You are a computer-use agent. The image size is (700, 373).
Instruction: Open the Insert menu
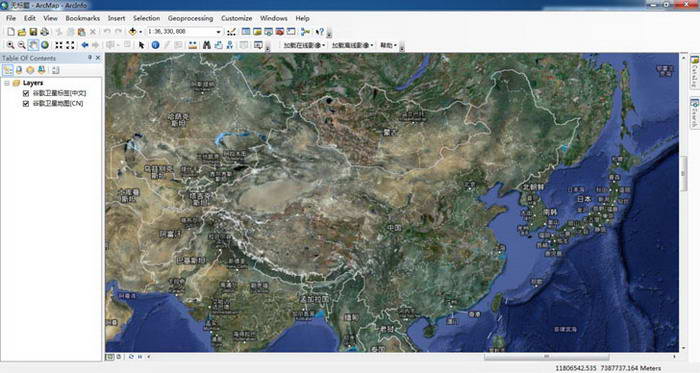[116, 18]
